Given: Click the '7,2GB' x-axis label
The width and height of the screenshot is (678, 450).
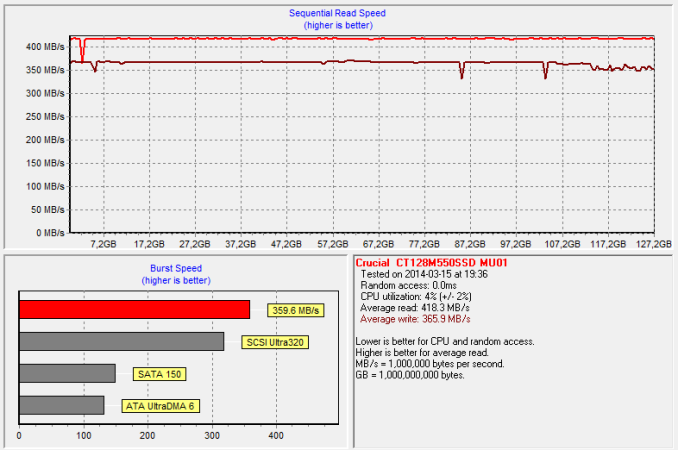Looking at the screenshot, I should [x=103, y=244].
